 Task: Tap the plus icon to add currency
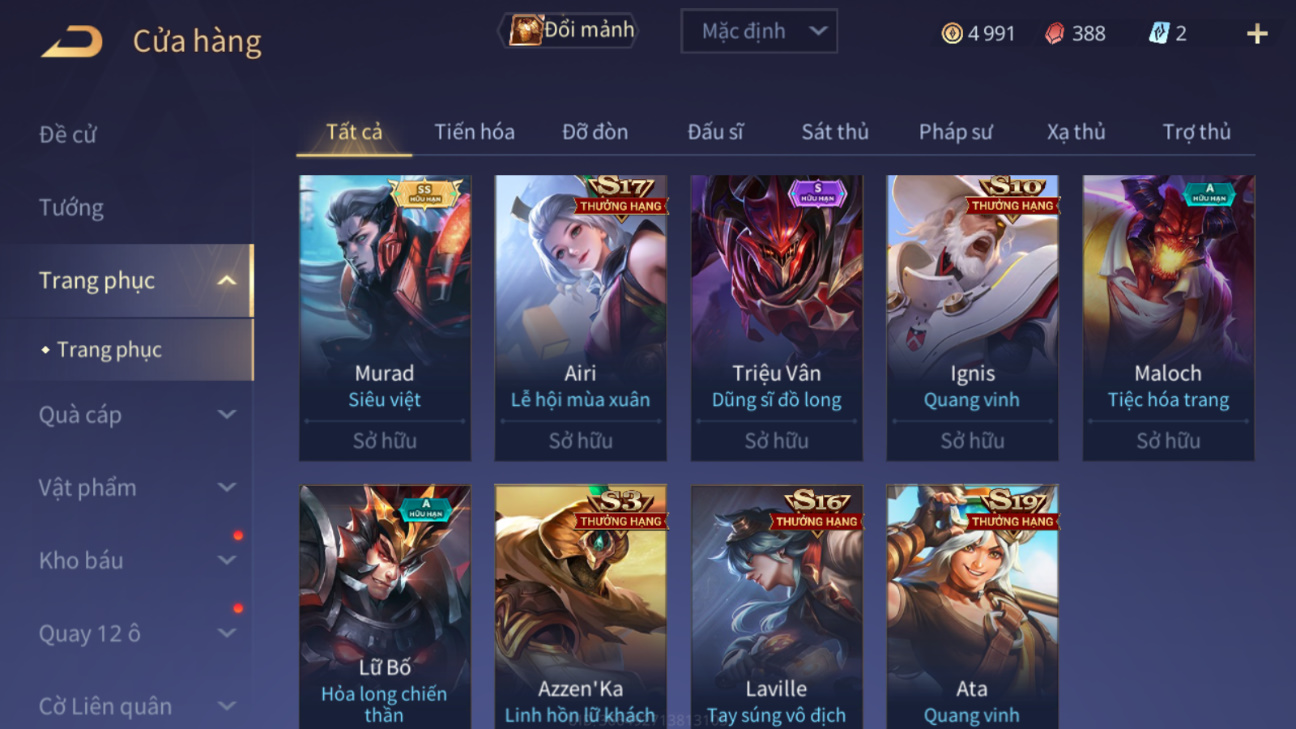pos(1257,33)
